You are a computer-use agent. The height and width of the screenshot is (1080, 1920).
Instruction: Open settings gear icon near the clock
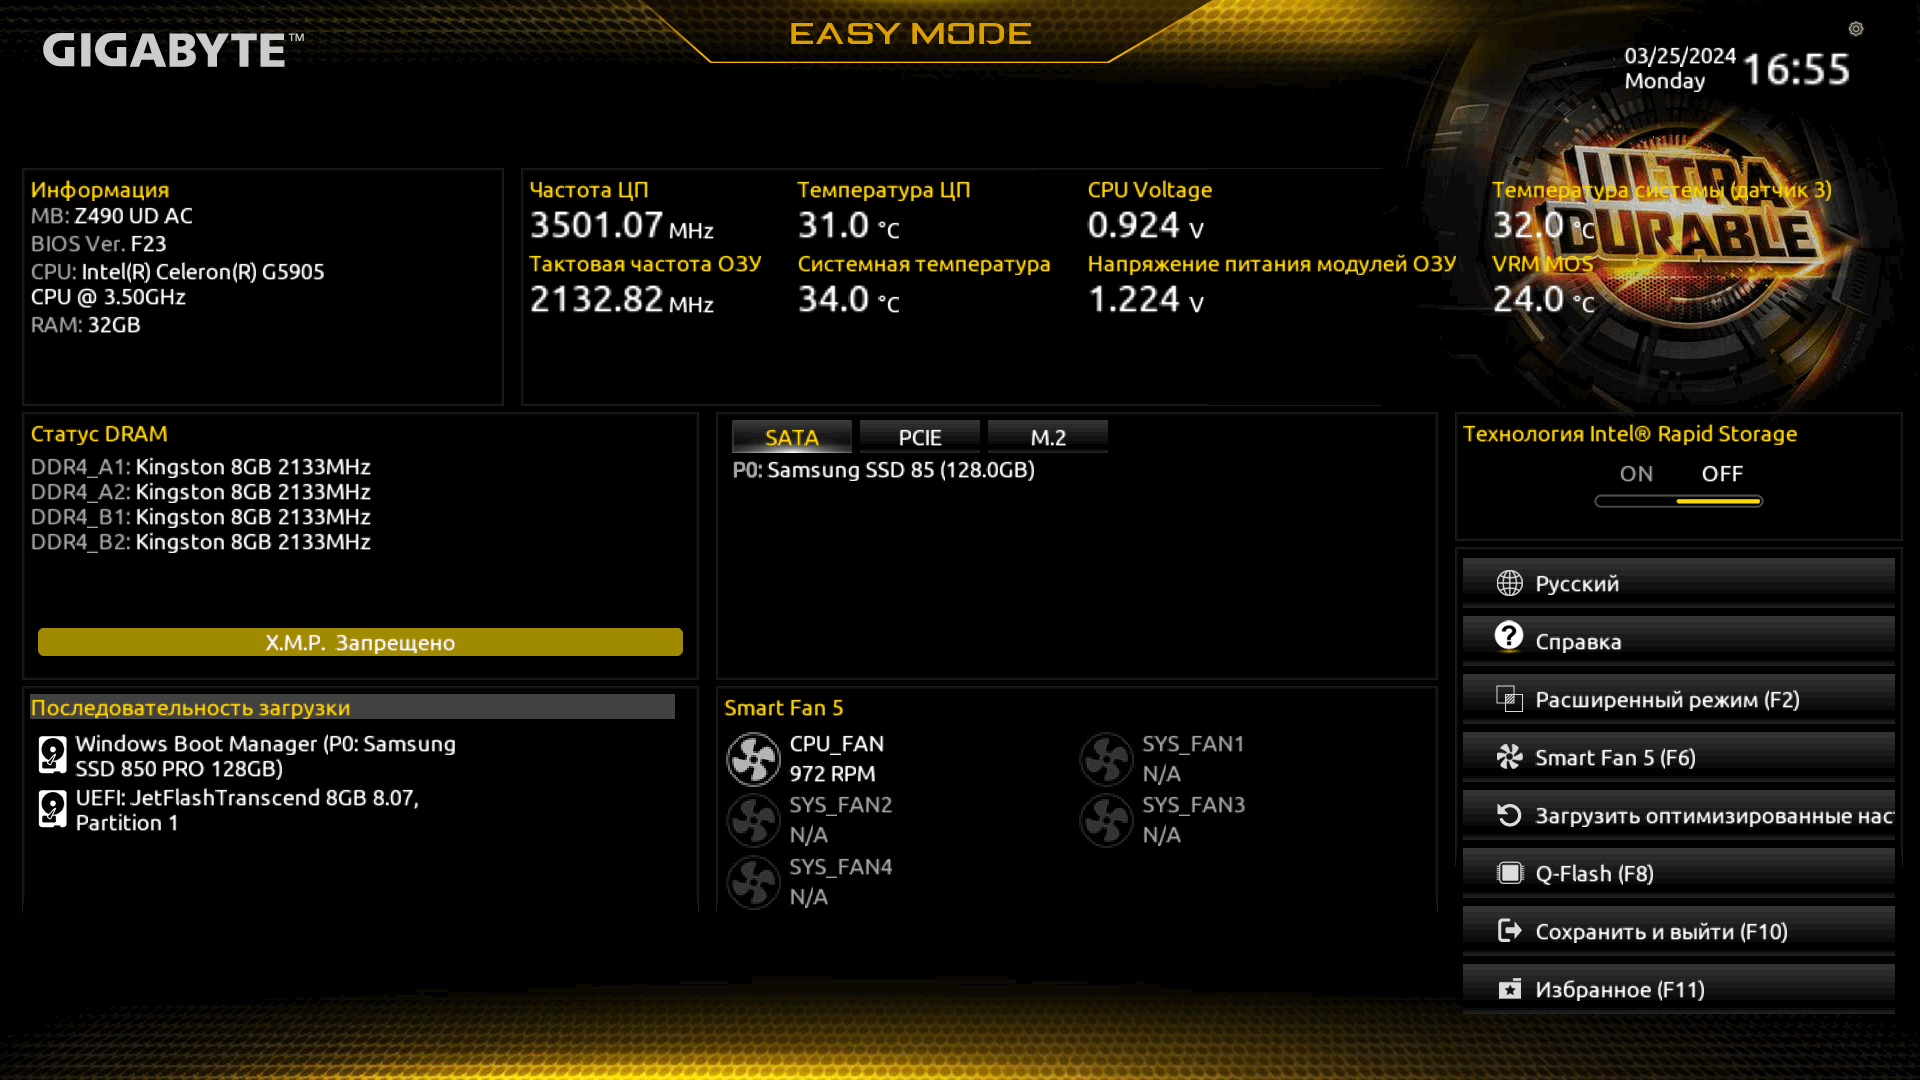point(1856,29)
